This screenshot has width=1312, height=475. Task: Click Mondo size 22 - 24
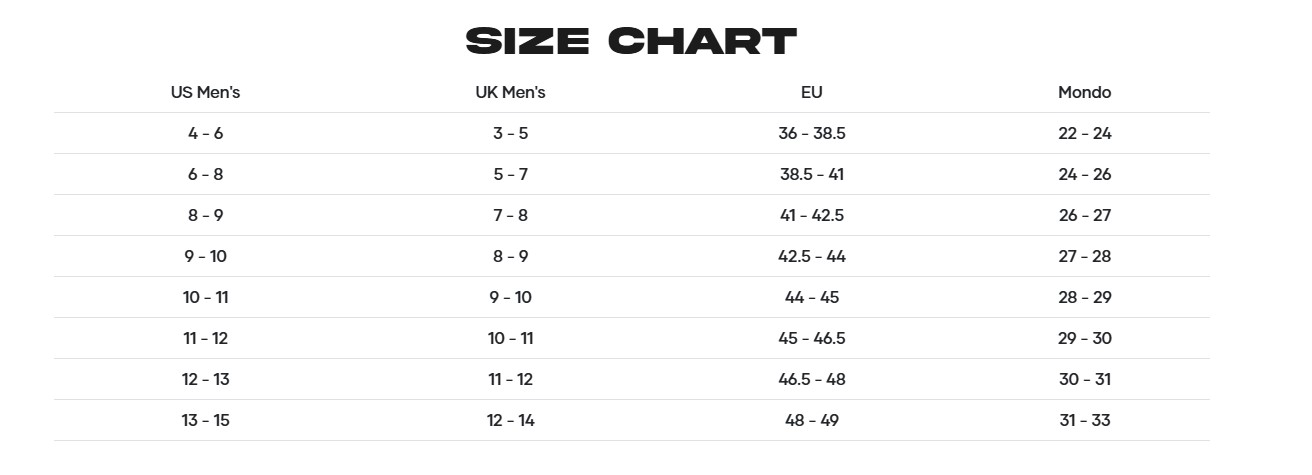pos(1084,133)
